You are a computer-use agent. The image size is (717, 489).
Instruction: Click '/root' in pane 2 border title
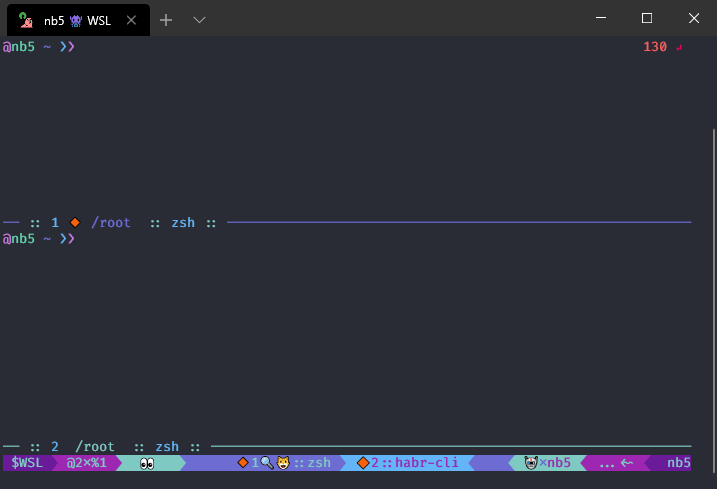click(95, 446)
